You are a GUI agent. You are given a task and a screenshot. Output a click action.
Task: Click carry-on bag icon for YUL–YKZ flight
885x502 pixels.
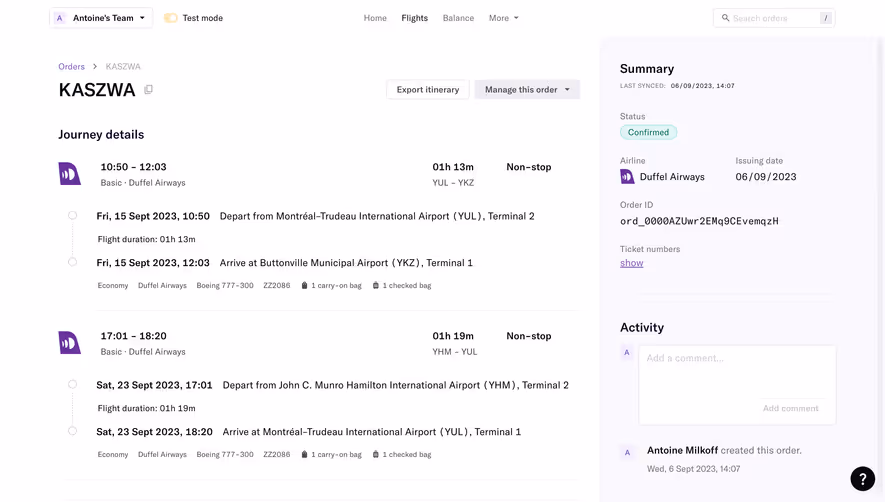coord(304,285)
